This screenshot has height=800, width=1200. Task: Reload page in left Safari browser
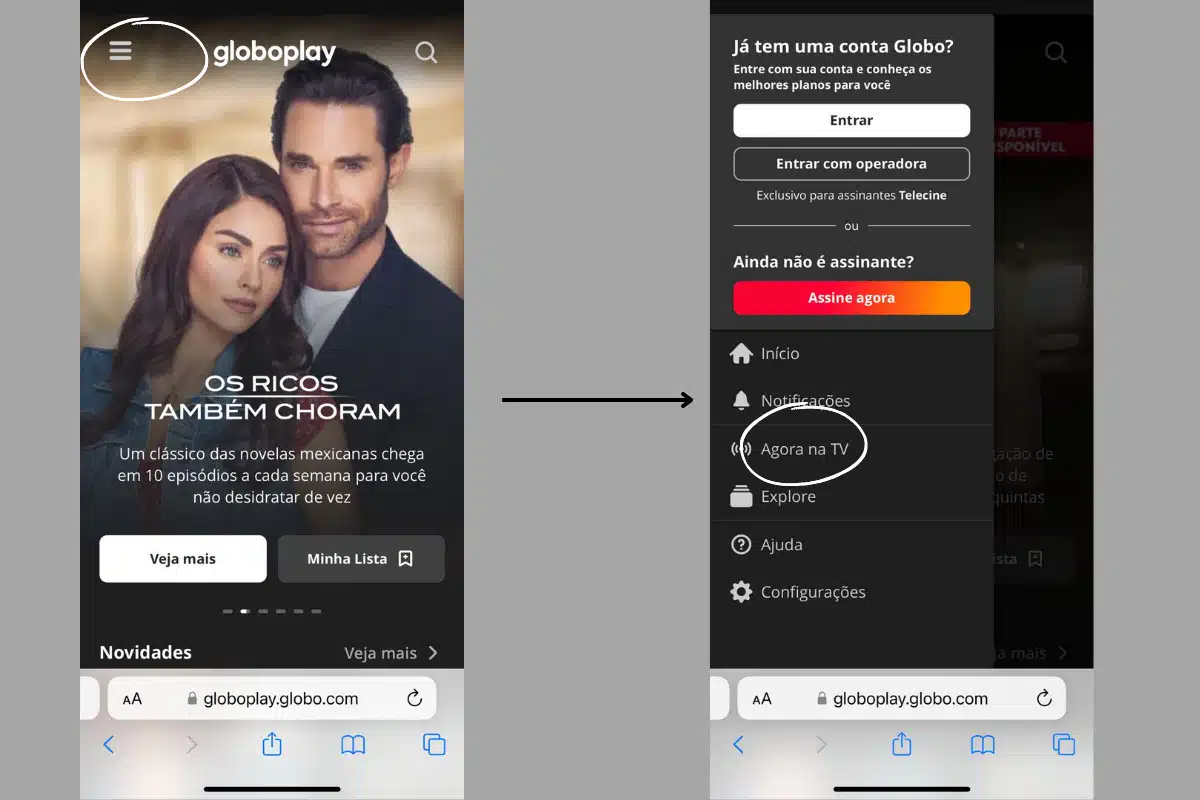[x=414, y=699]
